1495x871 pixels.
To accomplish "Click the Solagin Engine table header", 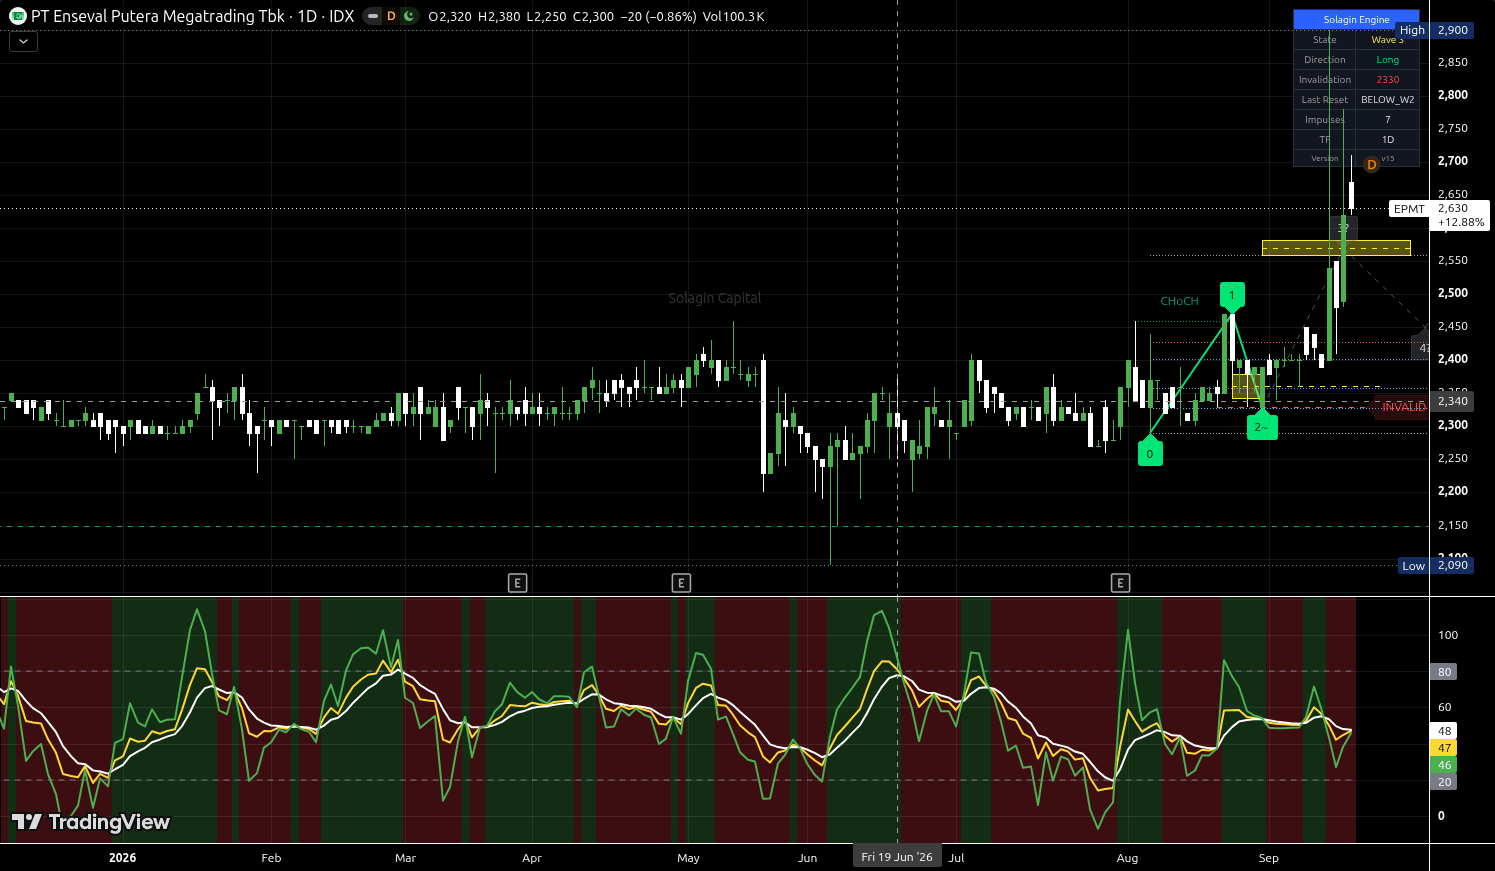I will tap(1356, 19).
